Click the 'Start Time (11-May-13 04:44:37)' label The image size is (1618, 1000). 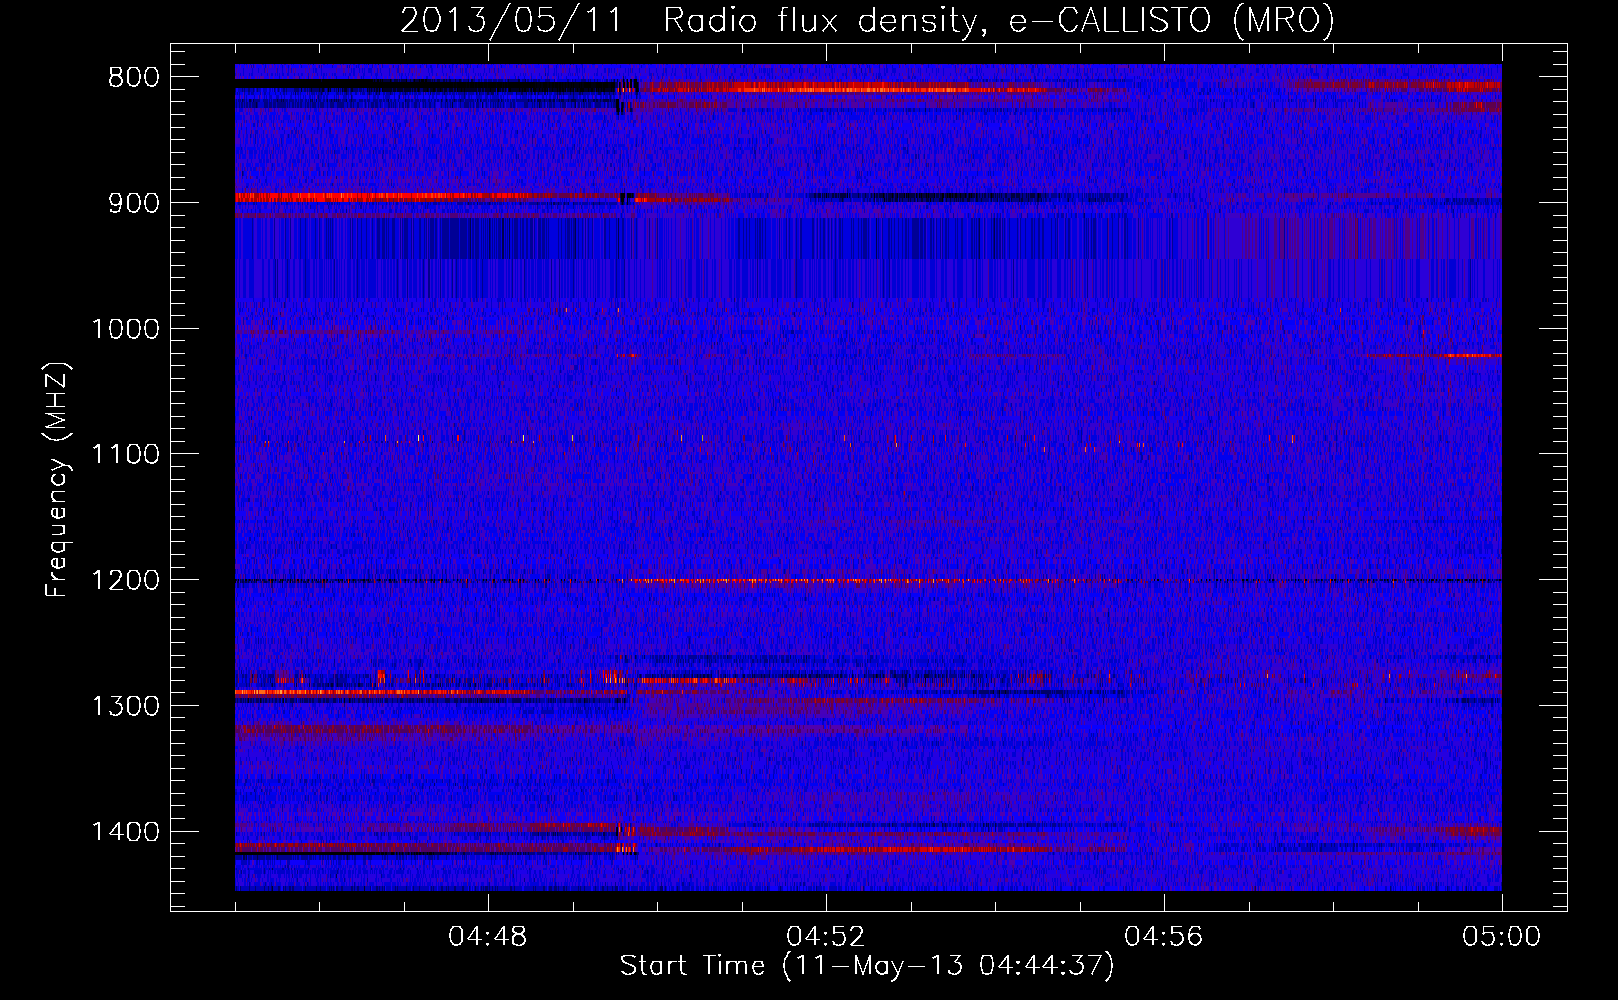tap(867, 966)
